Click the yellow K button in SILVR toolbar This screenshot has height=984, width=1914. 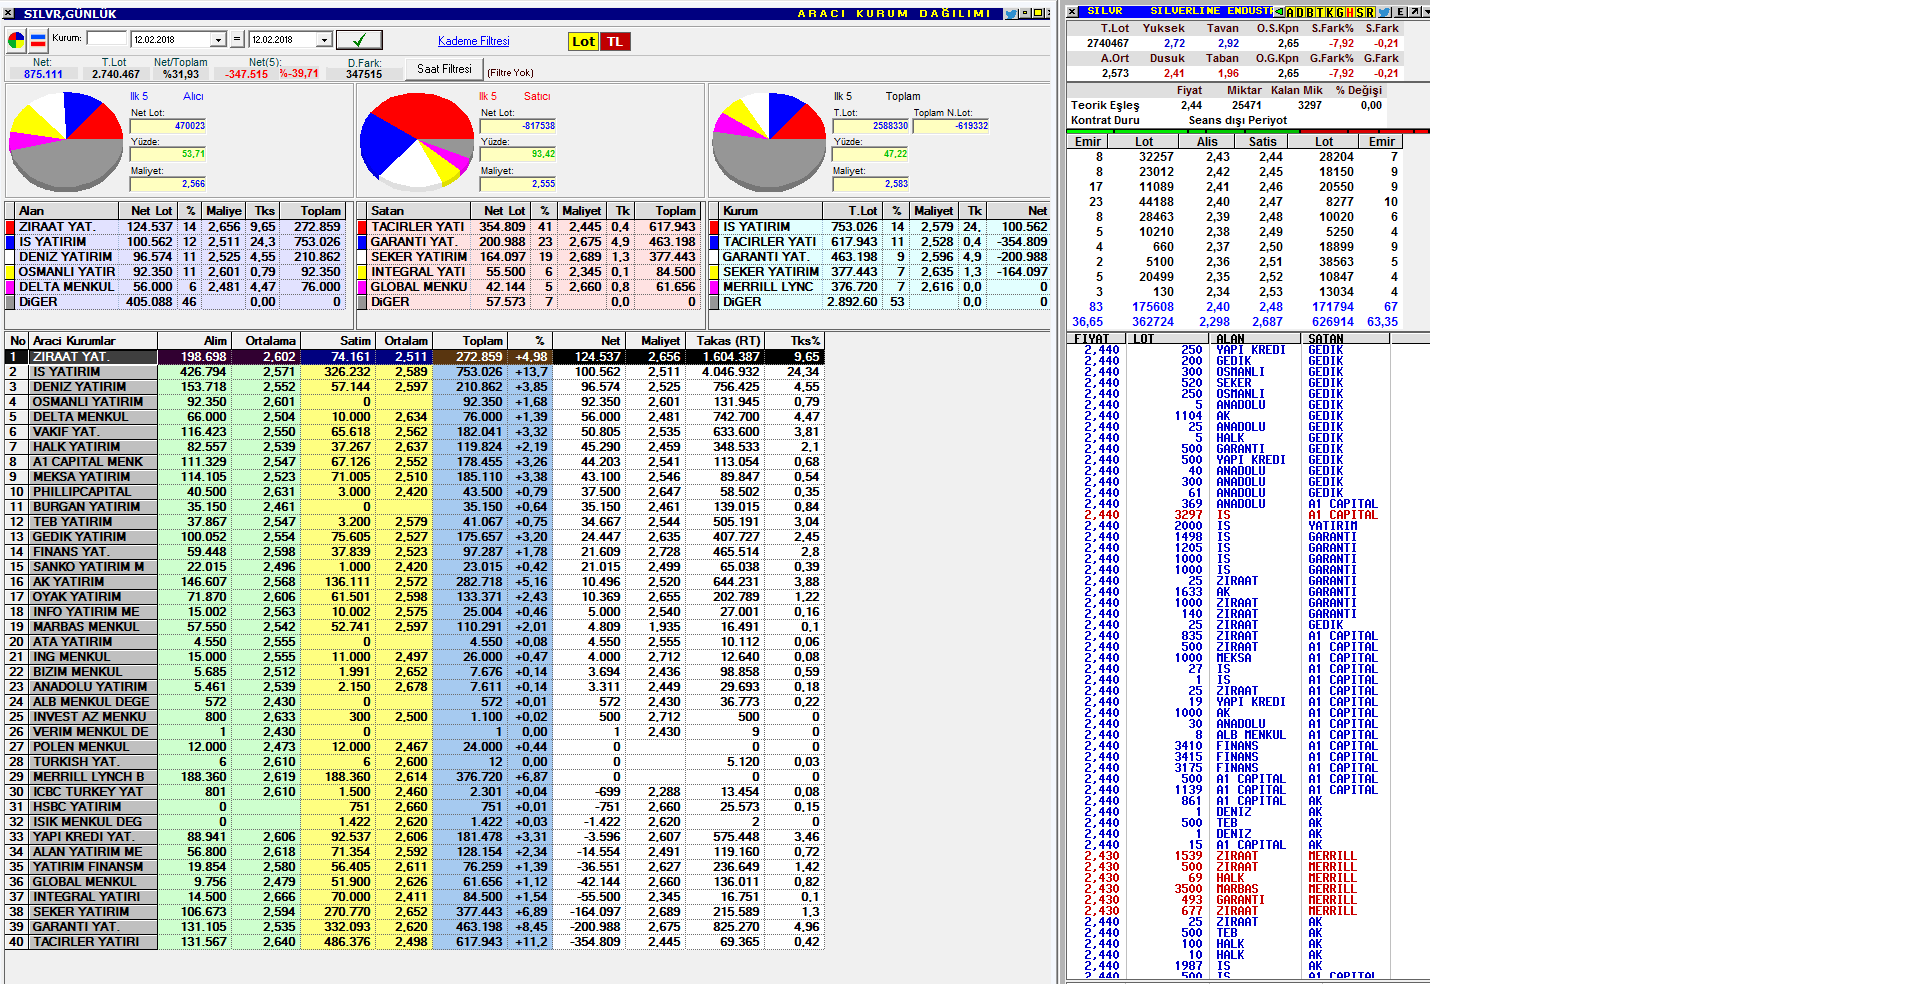(x=1329, y=12)
